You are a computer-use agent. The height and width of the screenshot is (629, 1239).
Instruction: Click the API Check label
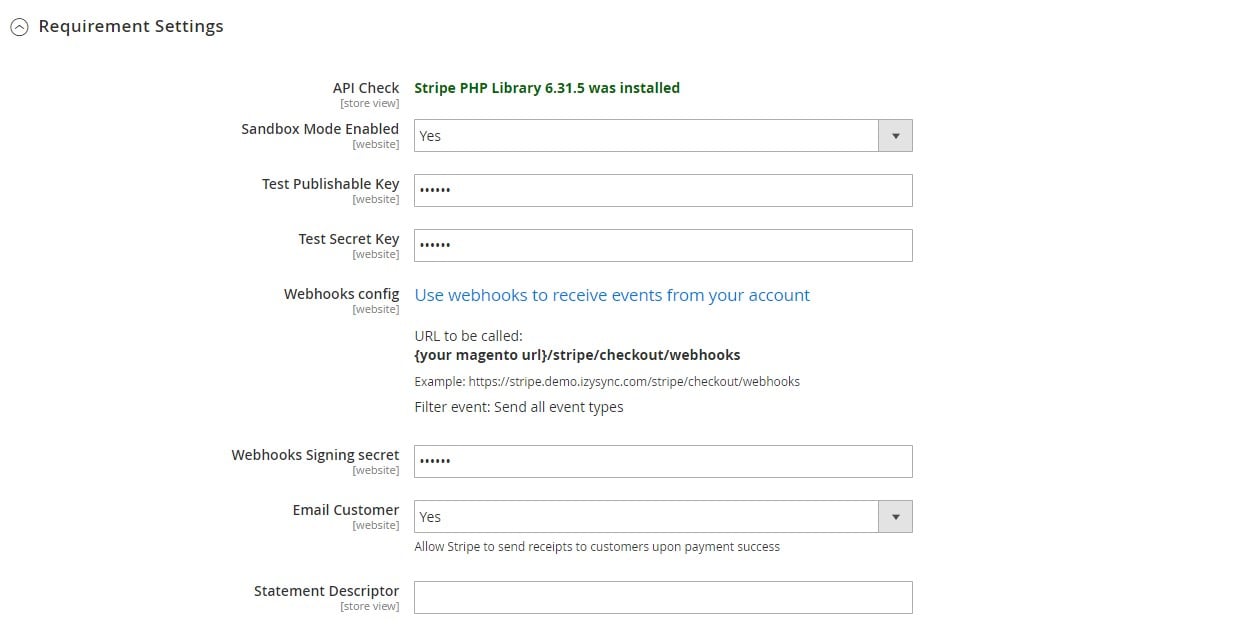click(366, 88)
